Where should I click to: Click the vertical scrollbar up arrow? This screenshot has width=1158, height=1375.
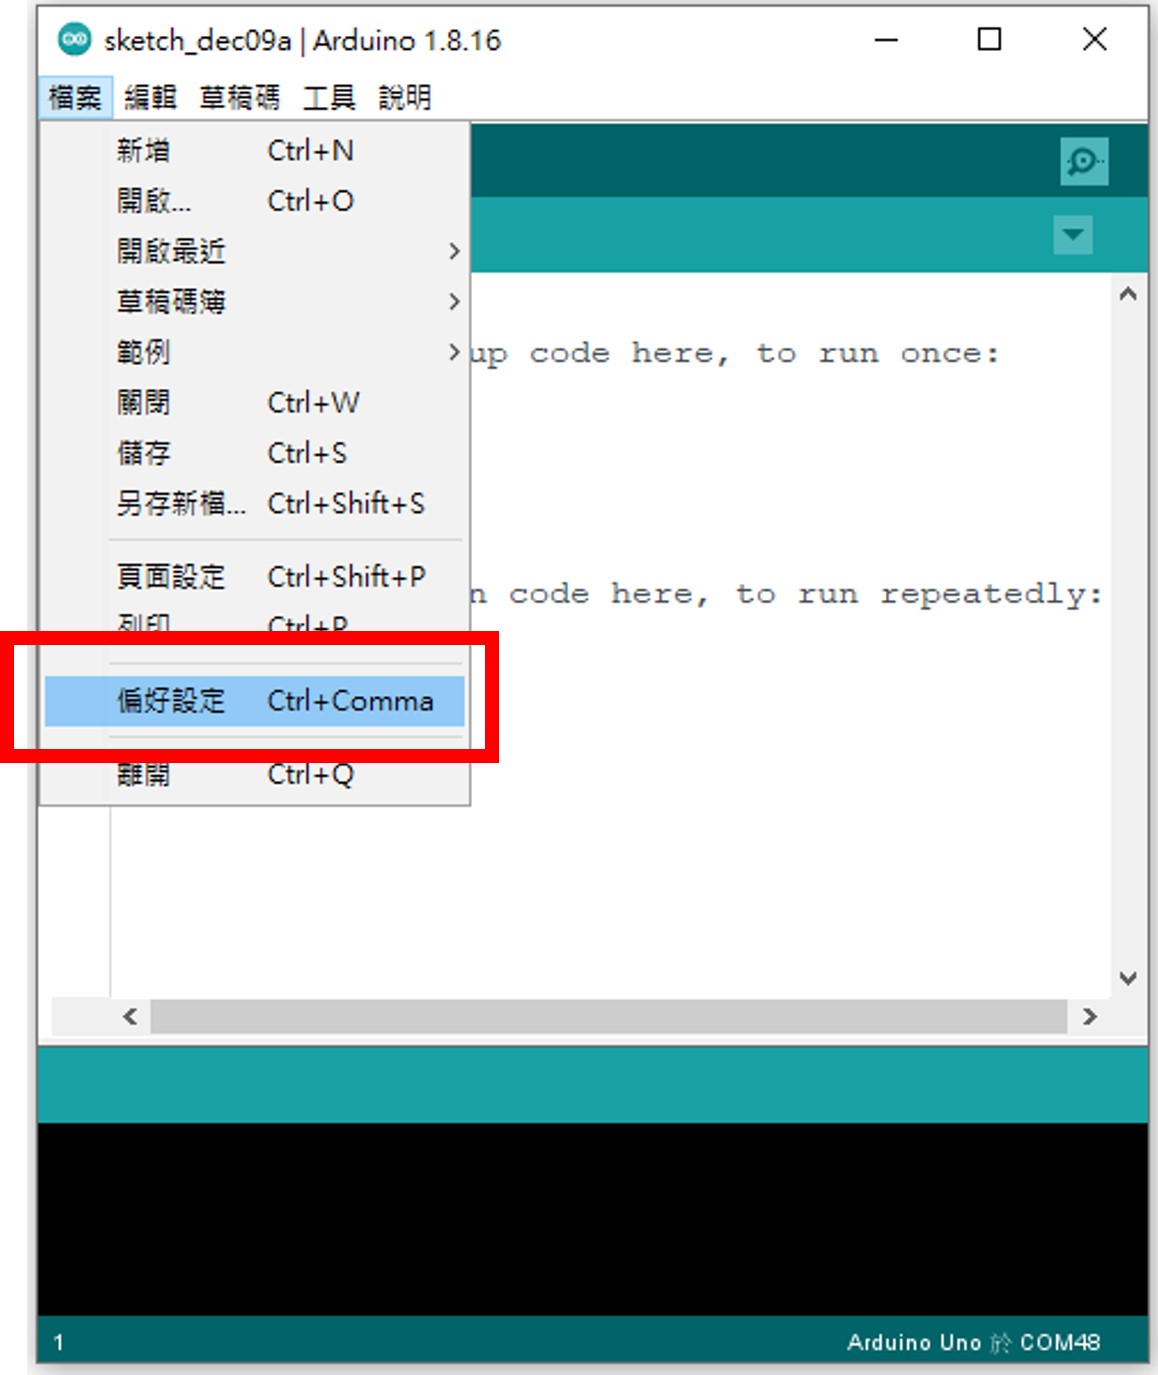coord(1128,295)
